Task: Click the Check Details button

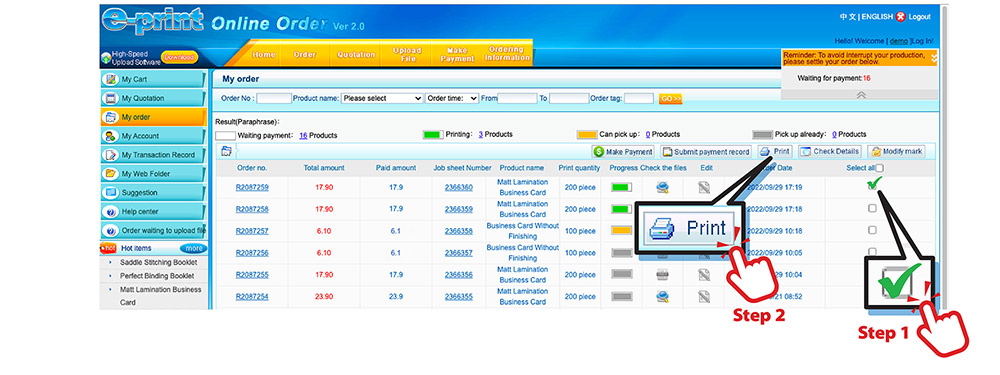Action: point(830,152)
